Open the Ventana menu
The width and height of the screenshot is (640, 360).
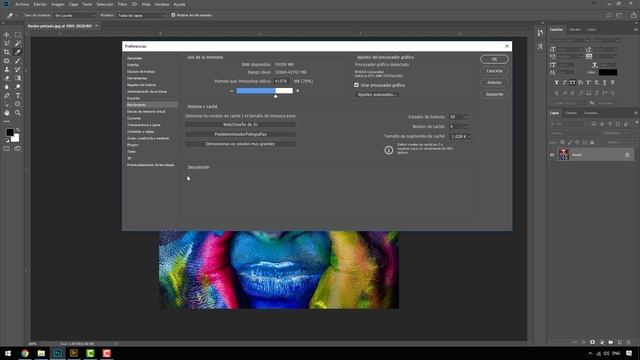pos(162,4)
